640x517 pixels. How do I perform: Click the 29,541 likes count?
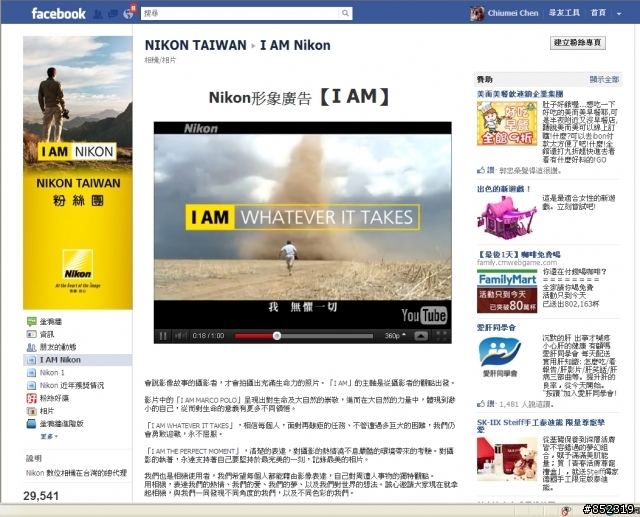tap(41, 496)
